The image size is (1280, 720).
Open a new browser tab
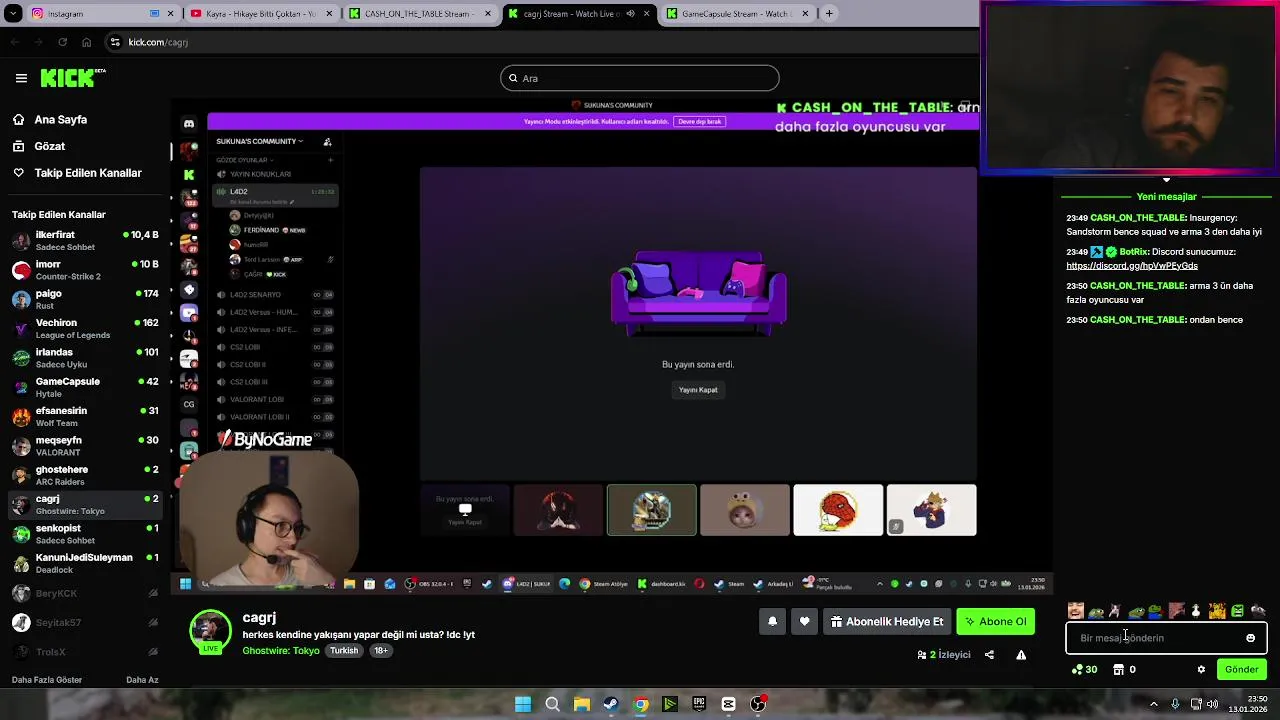(x=829, y=14)
